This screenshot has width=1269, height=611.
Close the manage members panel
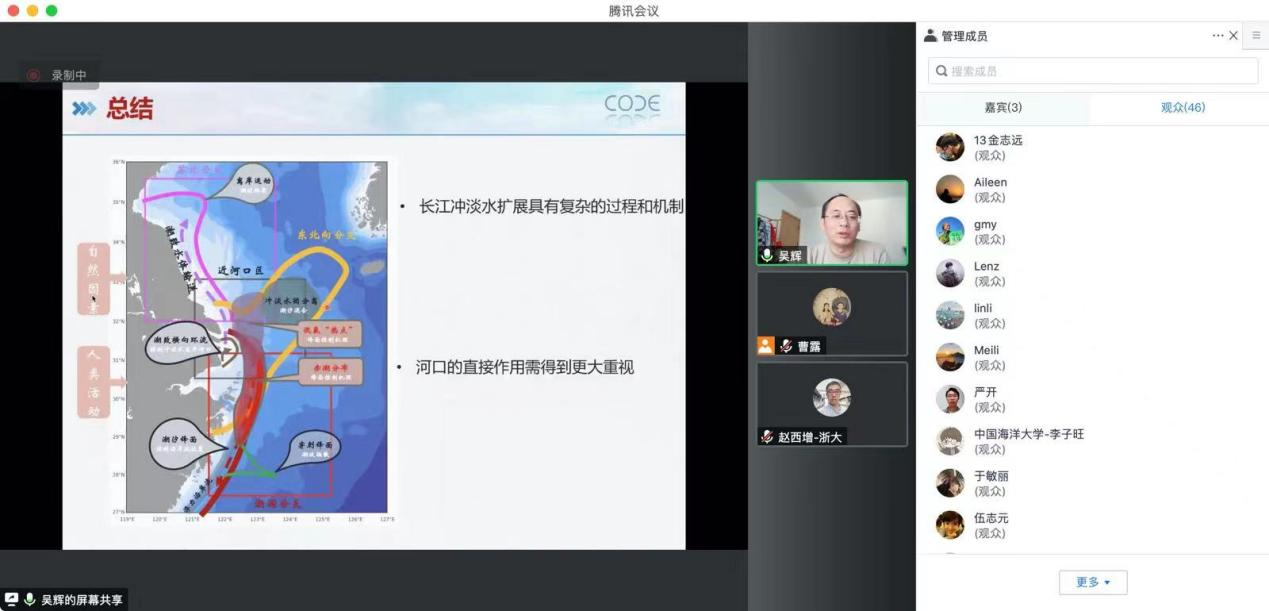click(1233, 36)
